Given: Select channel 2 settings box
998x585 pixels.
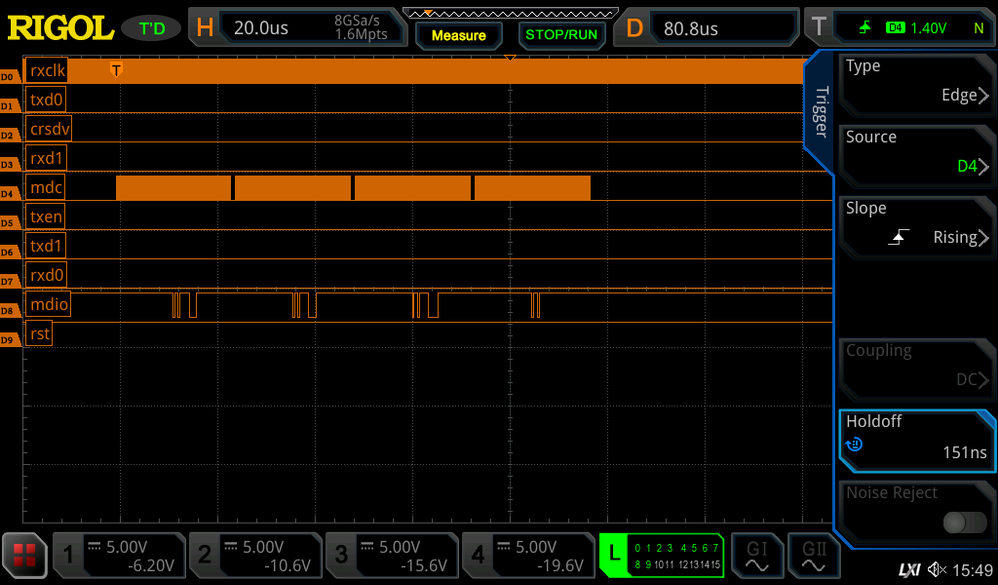Looking at the screenshot, I should coord(255,555).
